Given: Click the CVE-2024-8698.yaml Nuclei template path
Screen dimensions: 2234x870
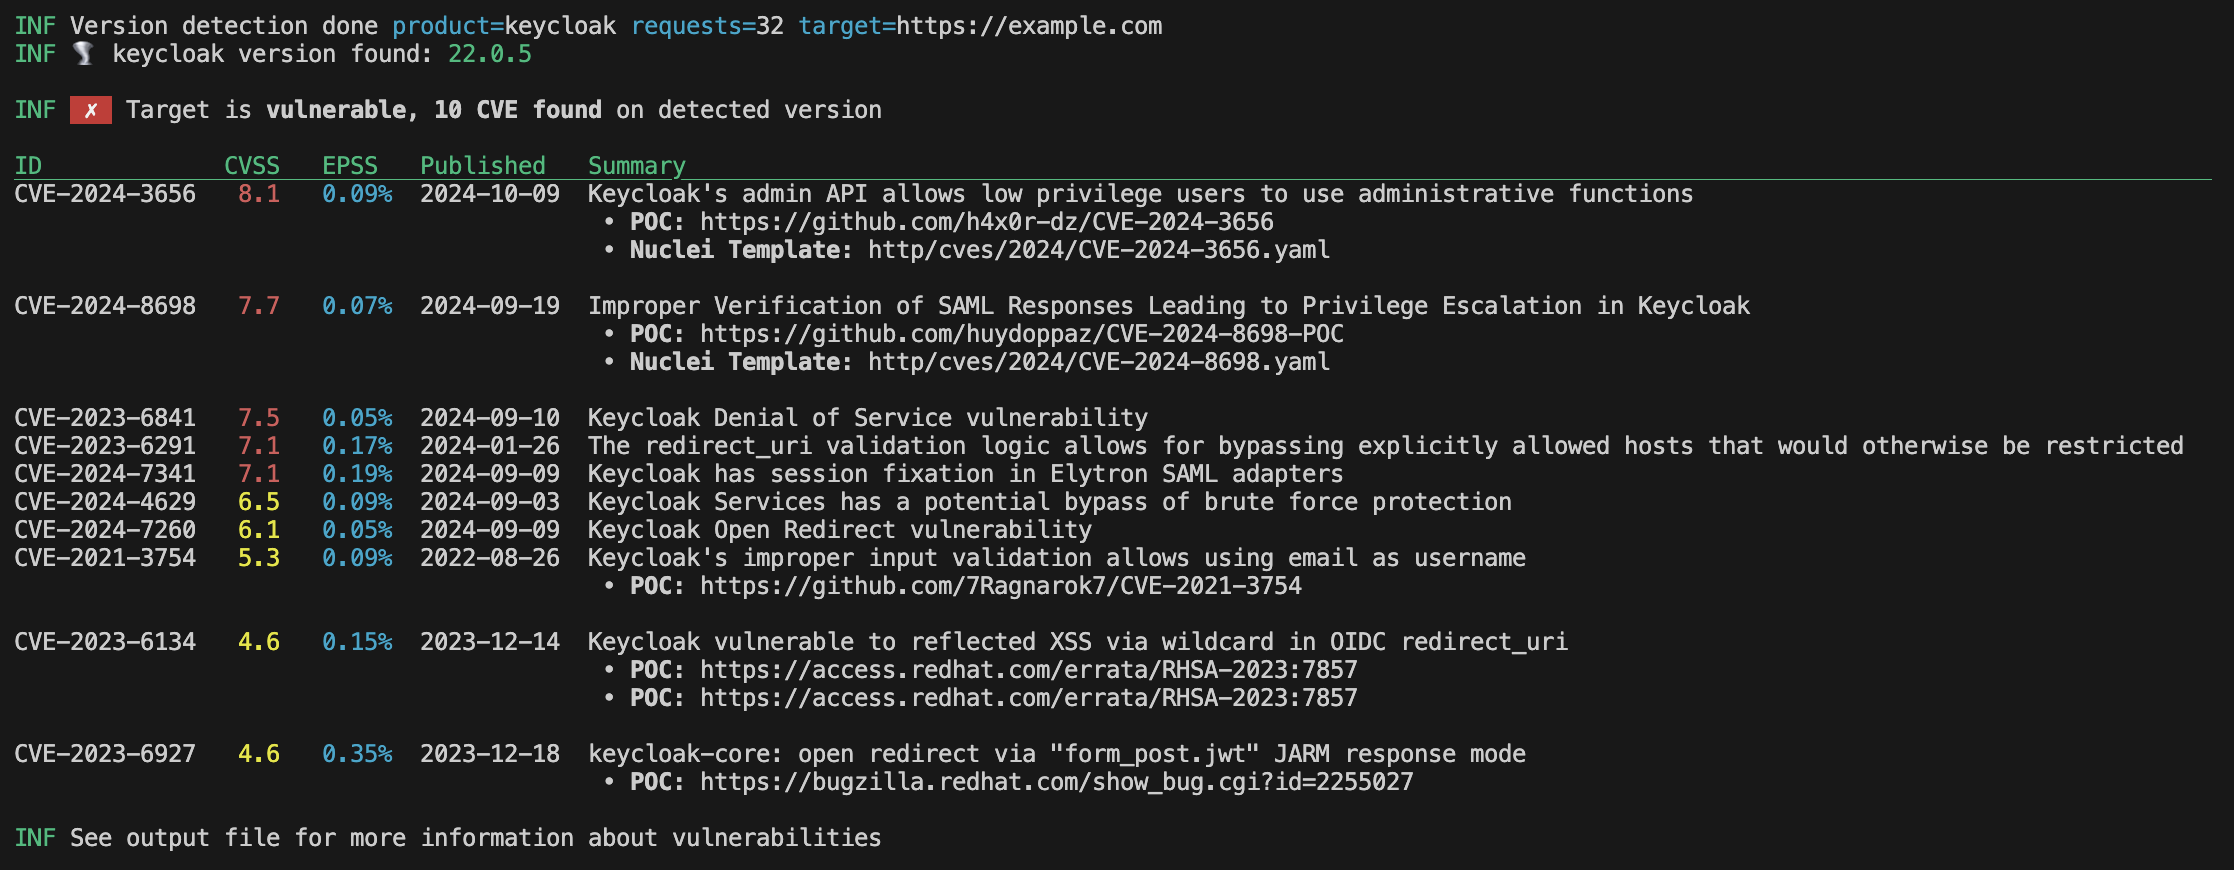Looking at the screenshot, I should point(1099,362).
